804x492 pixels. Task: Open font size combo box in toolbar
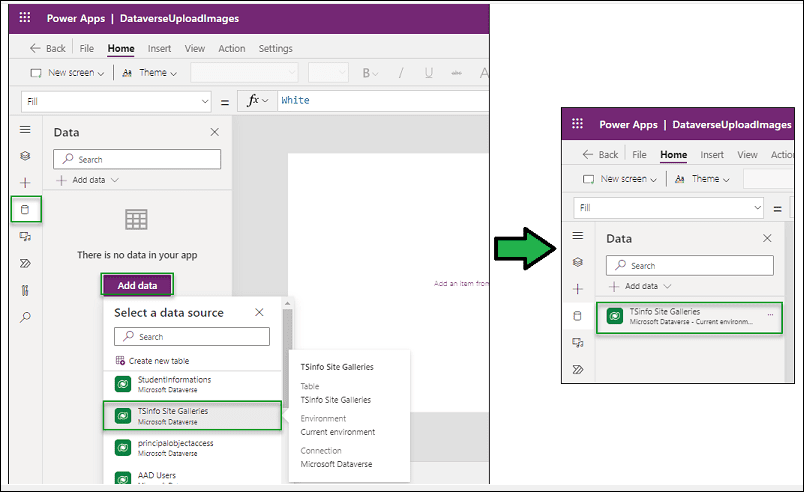coord(328,72)
